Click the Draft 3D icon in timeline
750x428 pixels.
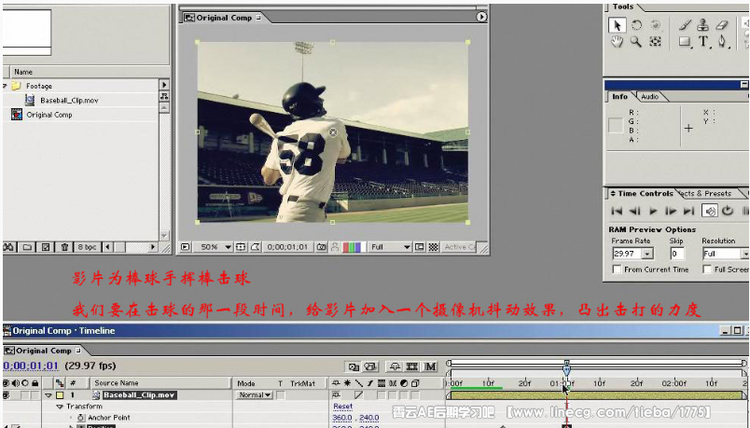[371, 367]
